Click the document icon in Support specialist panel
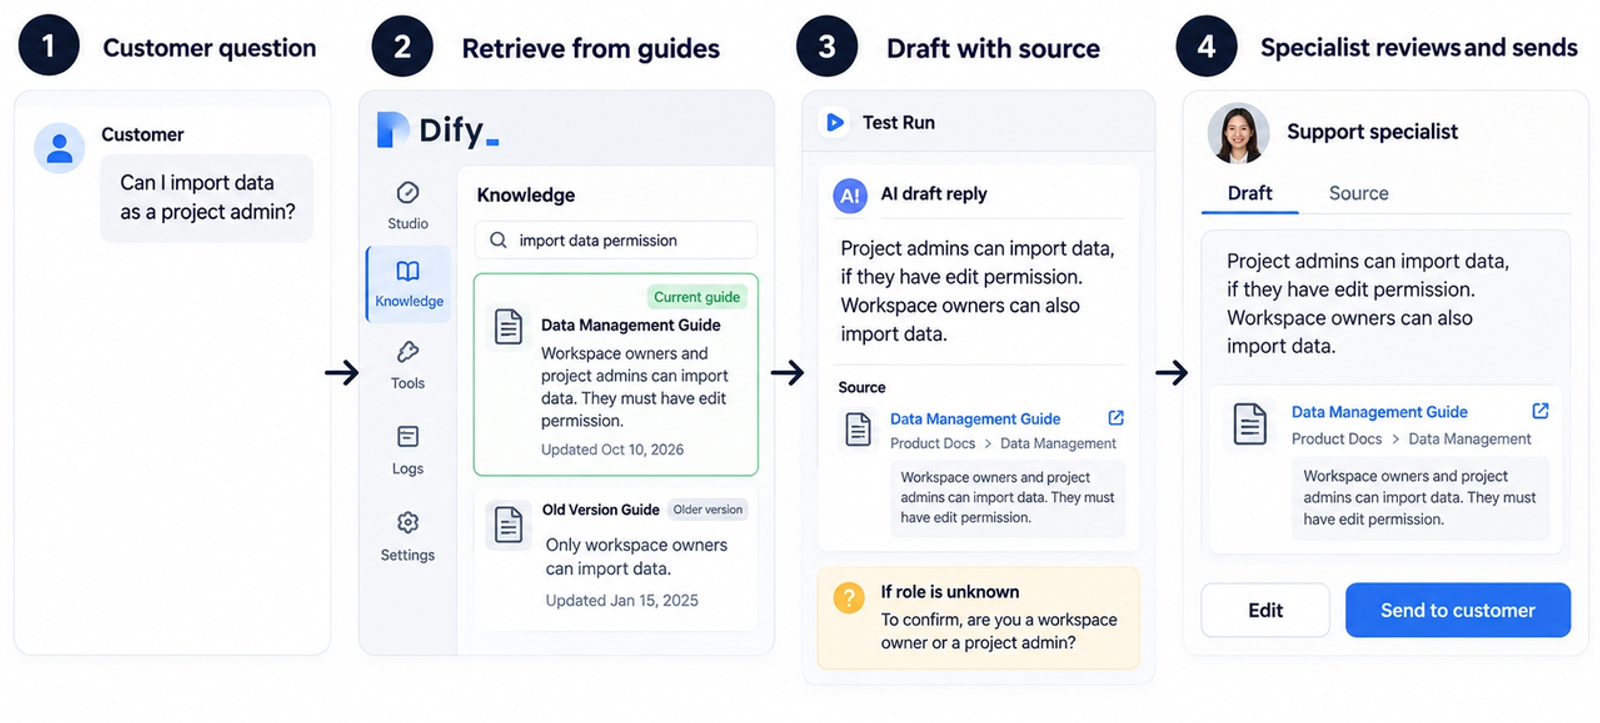1600x723 pixels. click(1250, 424)
